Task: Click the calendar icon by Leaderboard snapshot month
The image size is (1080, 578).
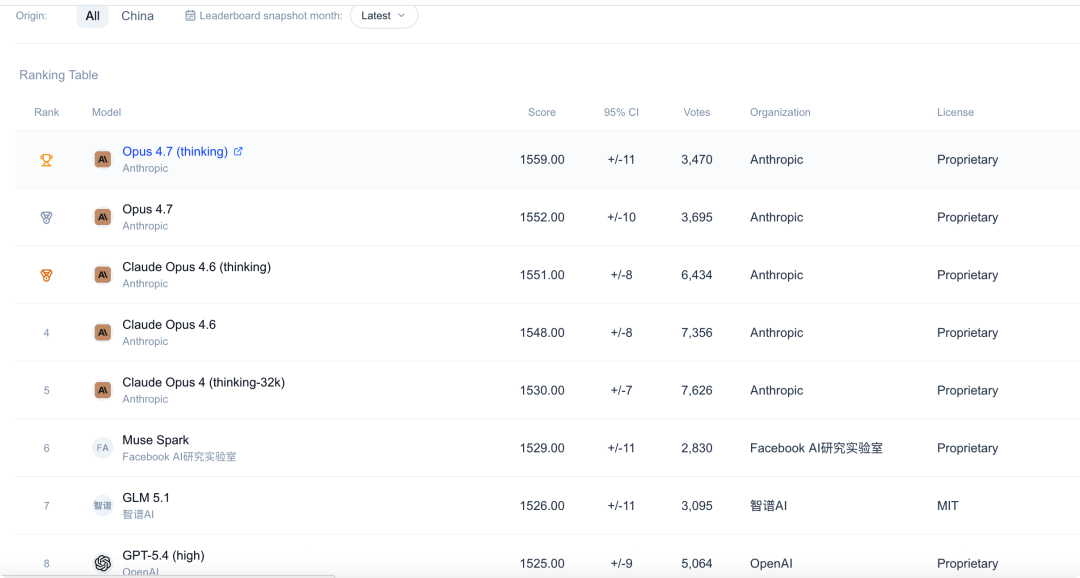Action: click(x=190, y=16)
